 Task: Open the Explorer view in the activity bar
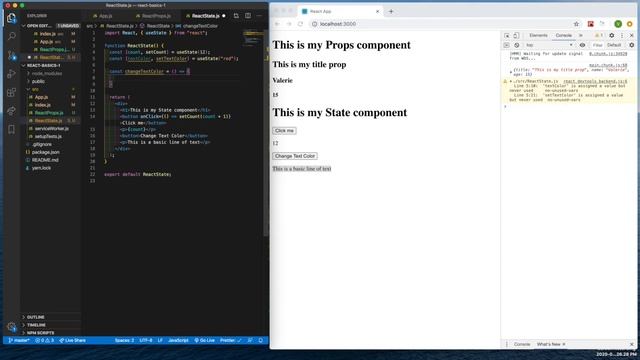[x=11, y=18]
